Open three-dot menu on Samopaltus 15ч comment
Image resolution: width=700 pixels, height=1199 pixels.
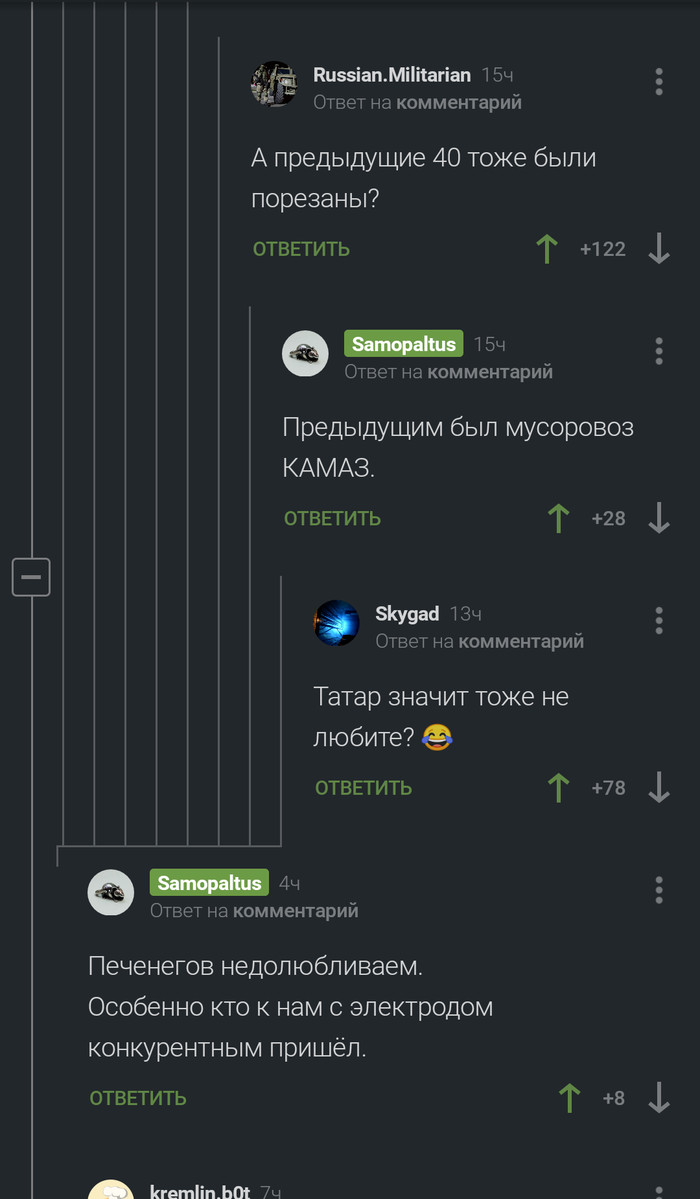pyautogui.click(x=659, y=351)
